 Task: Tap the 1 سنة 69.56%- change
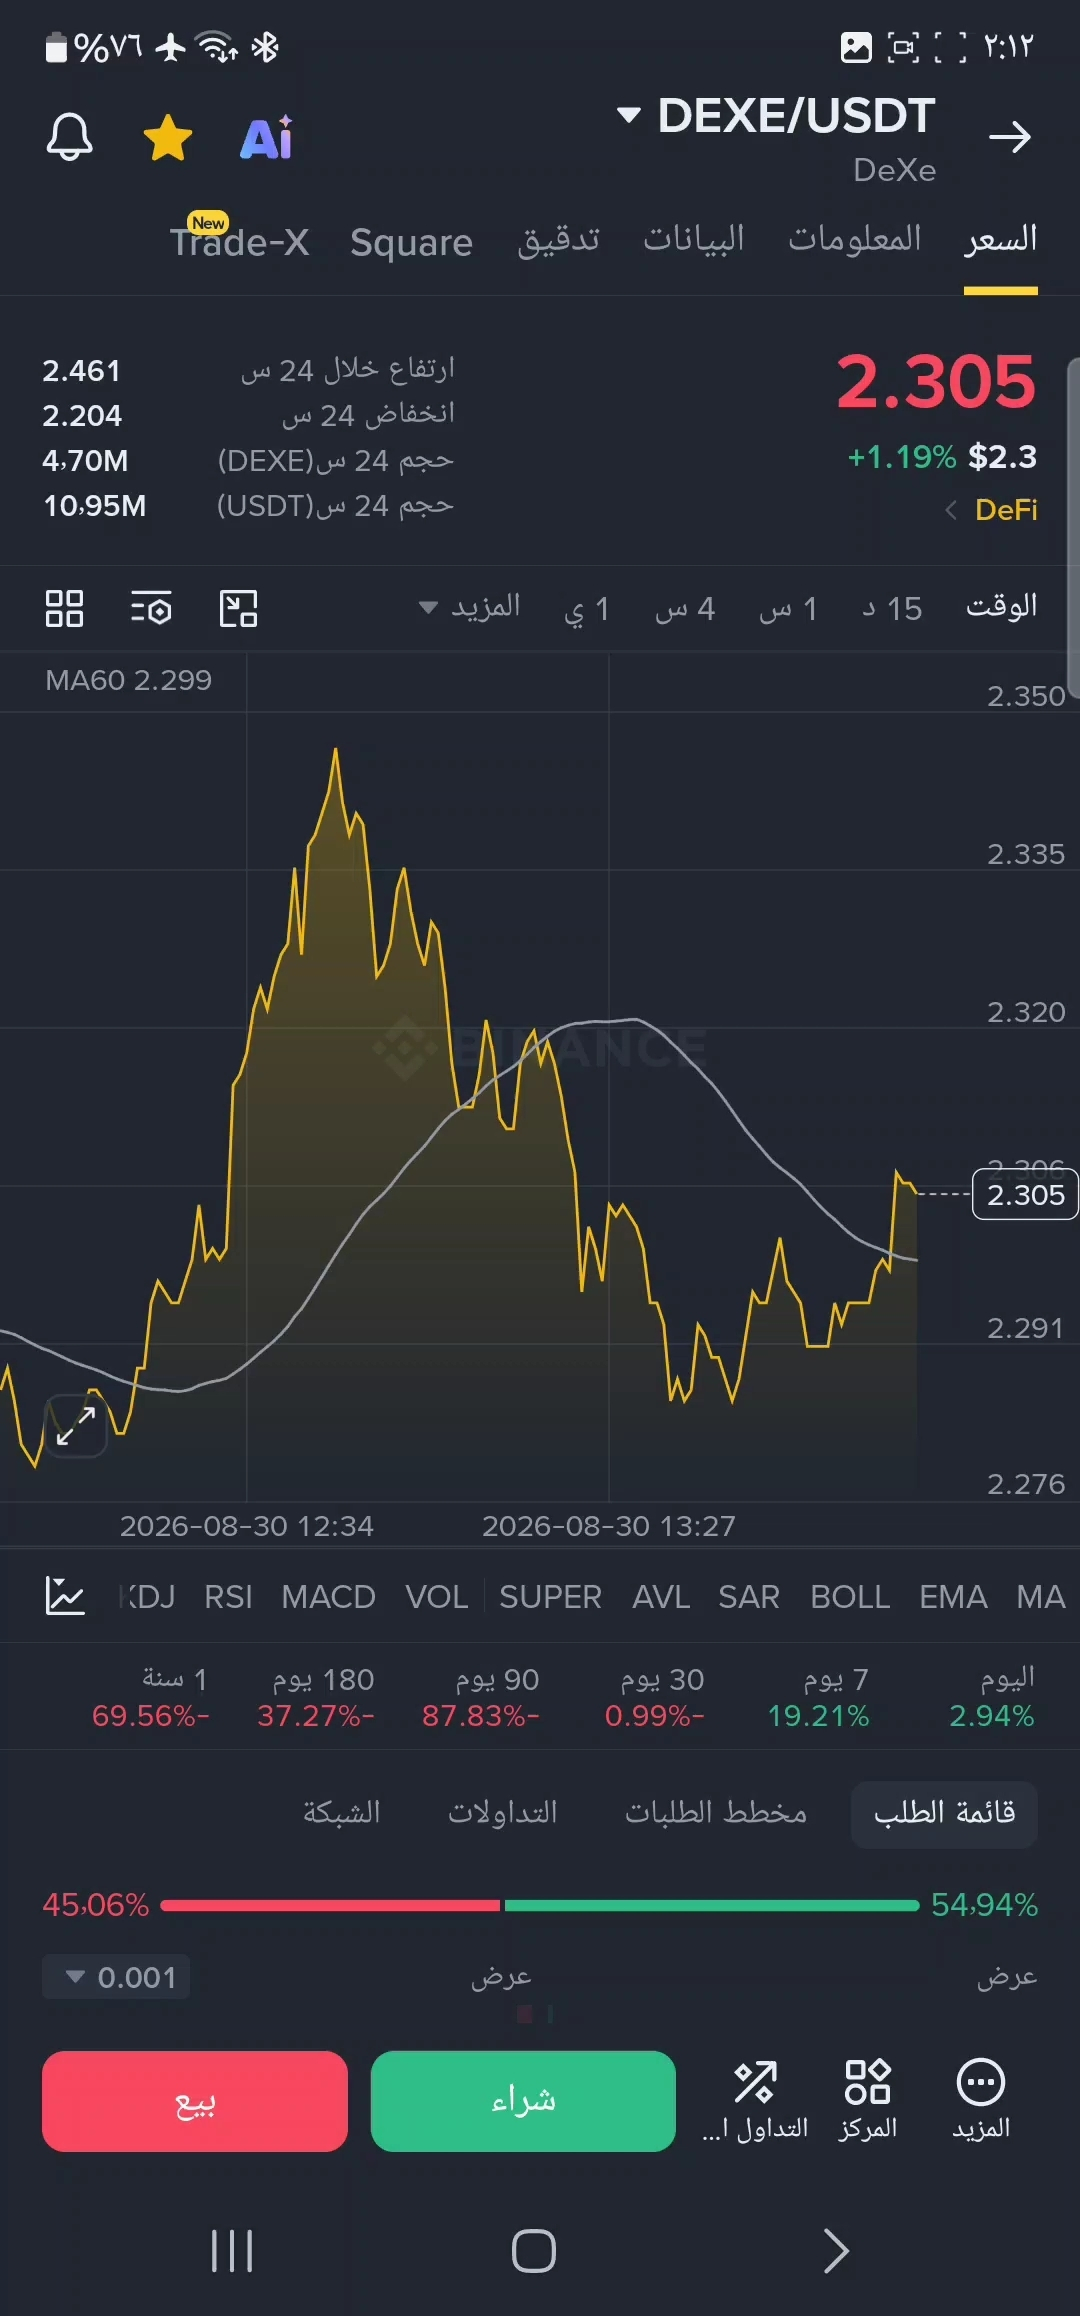tap(151, 1697)
